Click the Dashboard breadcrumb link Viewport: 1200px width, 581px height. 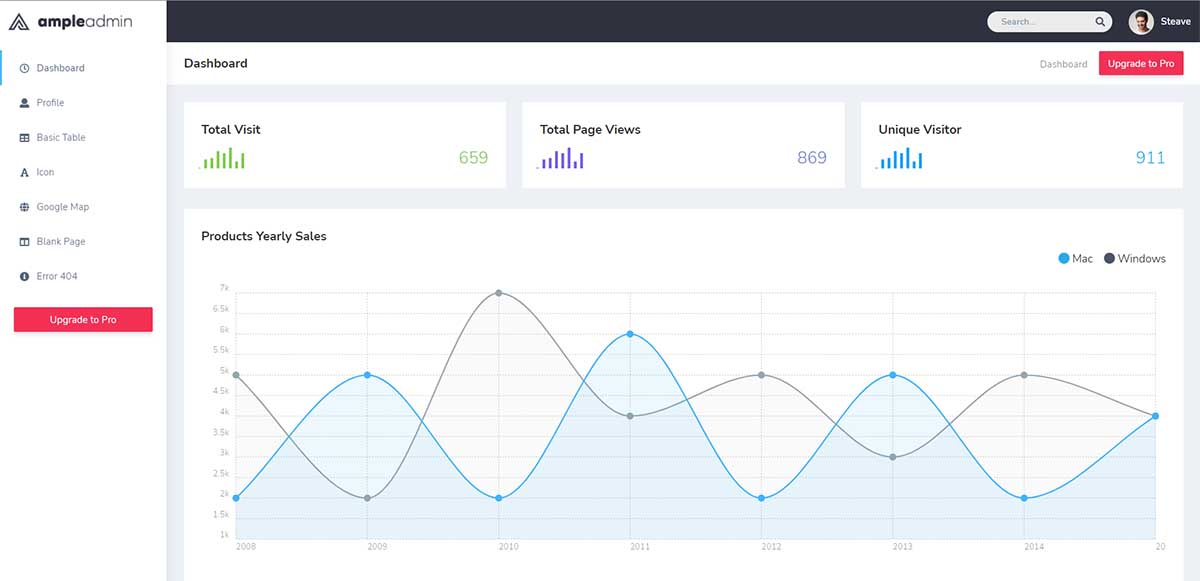point(1063,64)
